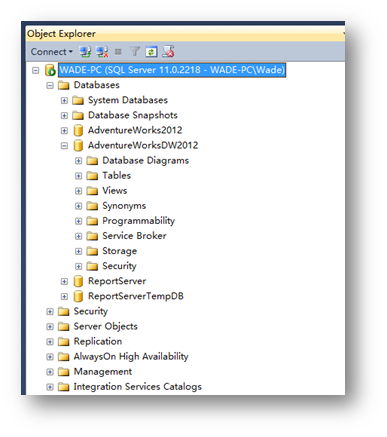Expand System Databases node
This screenshot has height=437, width=387.
[64, 100]
